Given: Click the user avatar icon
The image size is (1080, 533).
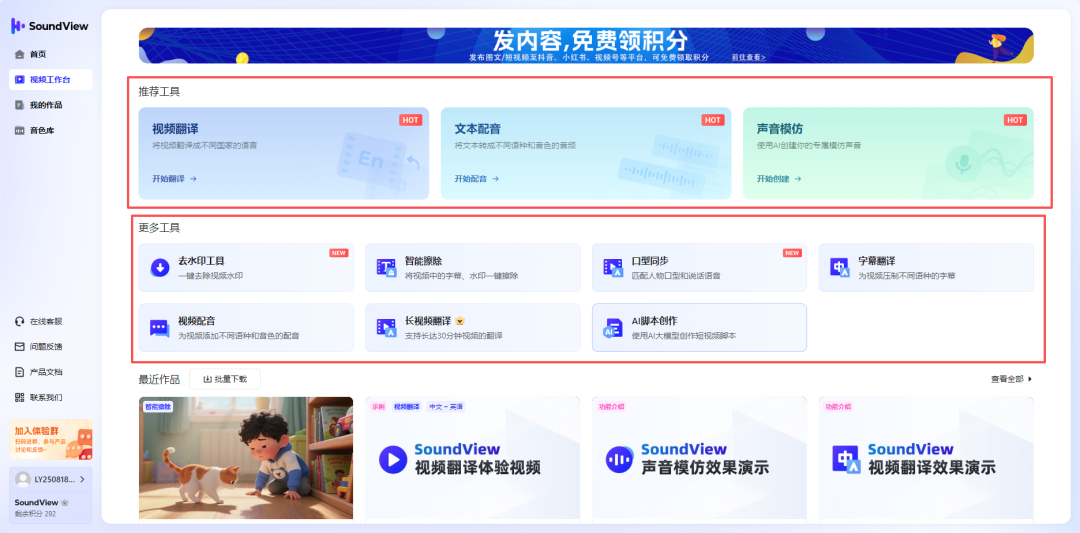Looking at the screenshot, I should [x=23, y=479].
